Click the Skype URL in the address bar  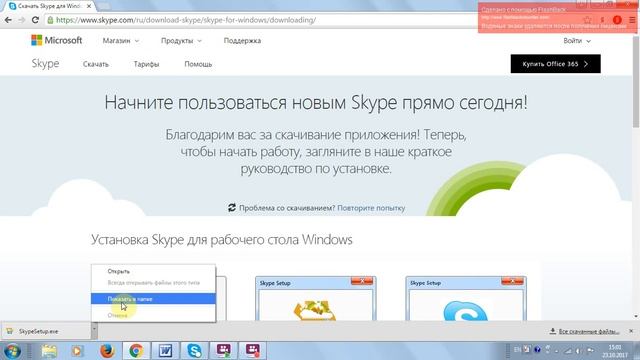click(x=186, y=20)
